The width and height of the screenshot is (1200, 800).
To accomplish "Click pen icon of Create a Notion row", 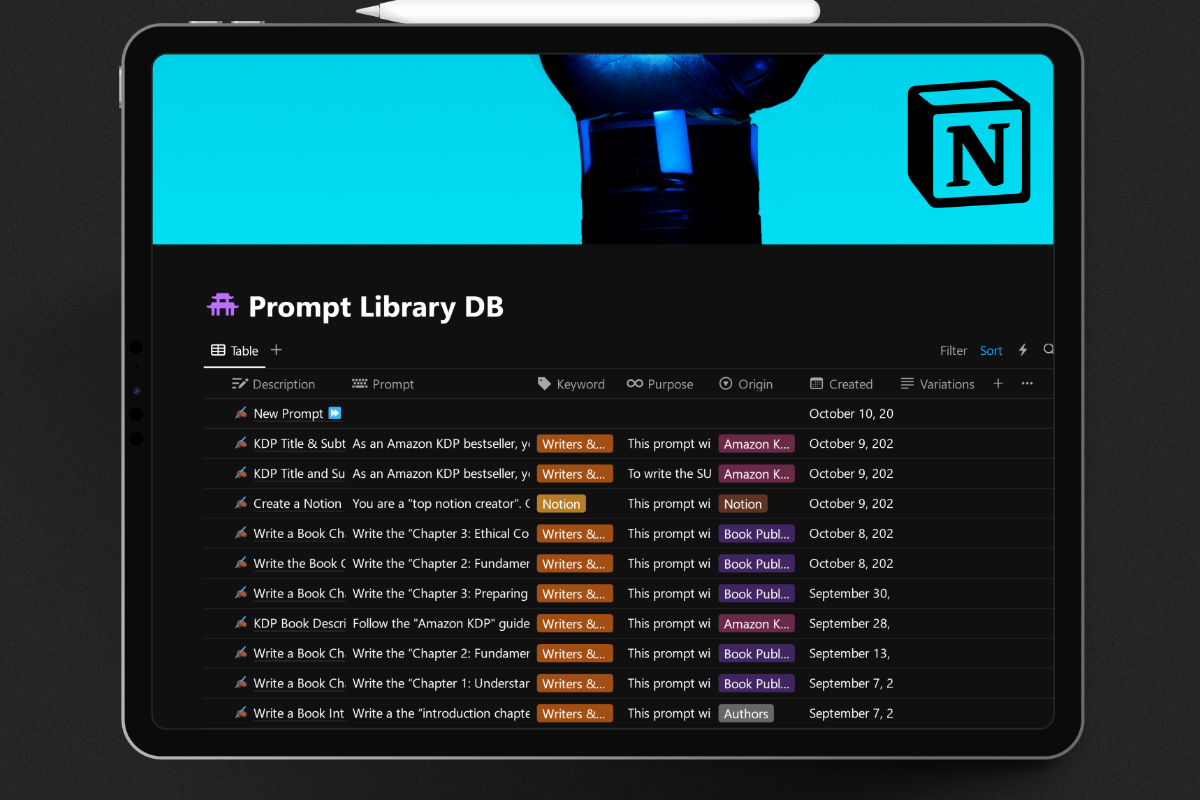I will pyautogui.click(x=241, y=503).
